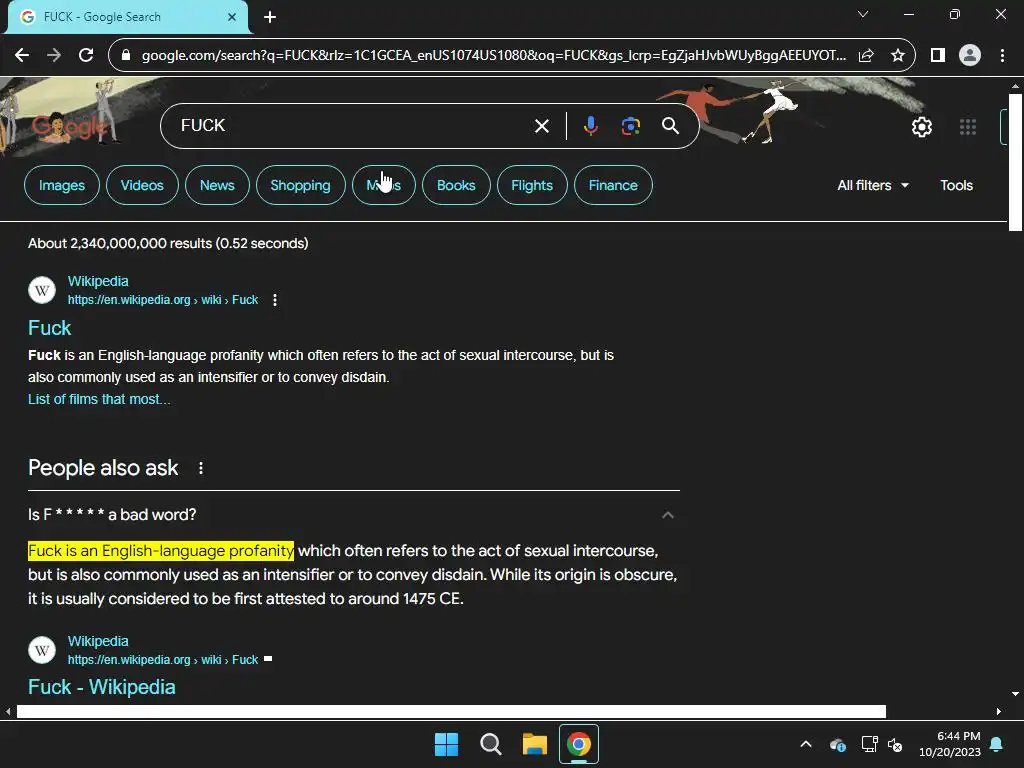Click the lock icon in address bar
Viewport: 1024px width, 768px height.
pyautogui.click(x=127, y=56)
